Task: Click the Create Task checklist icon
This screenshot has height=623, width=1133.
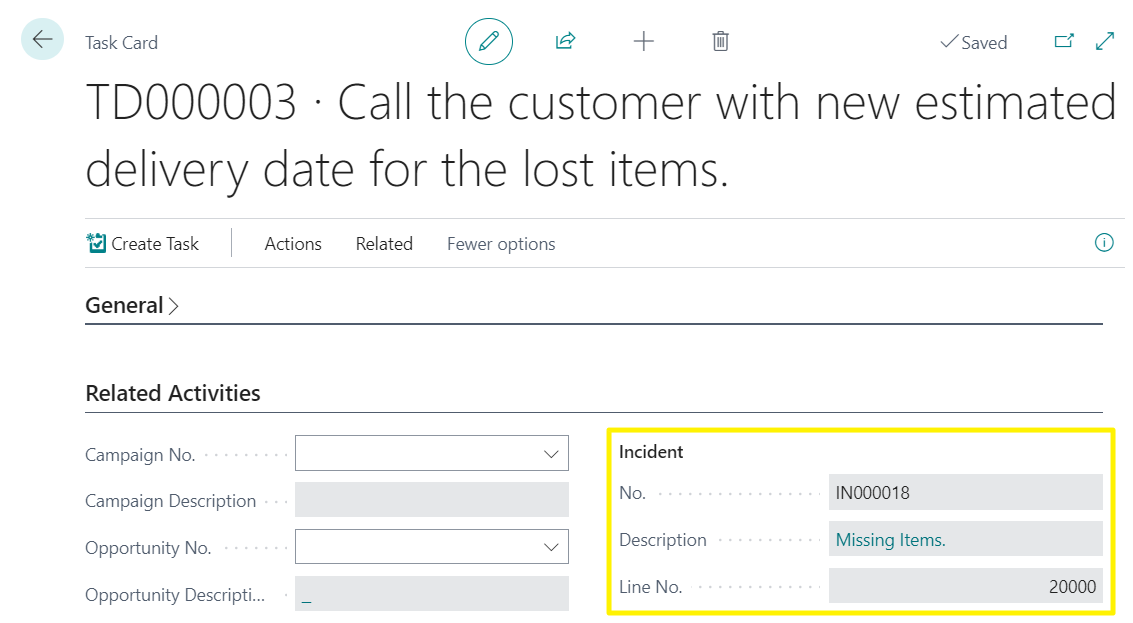Action: [x=95, y=243]
